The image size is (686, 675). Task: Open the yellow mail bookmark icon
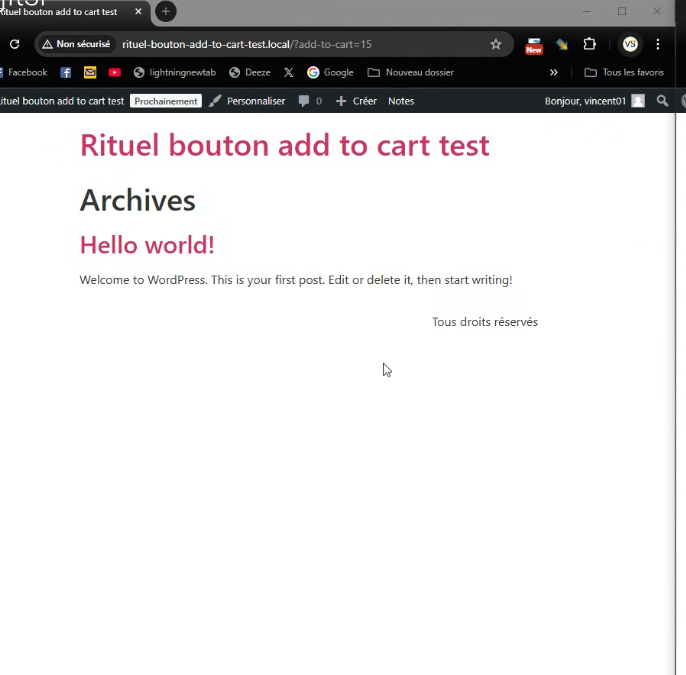90,73
